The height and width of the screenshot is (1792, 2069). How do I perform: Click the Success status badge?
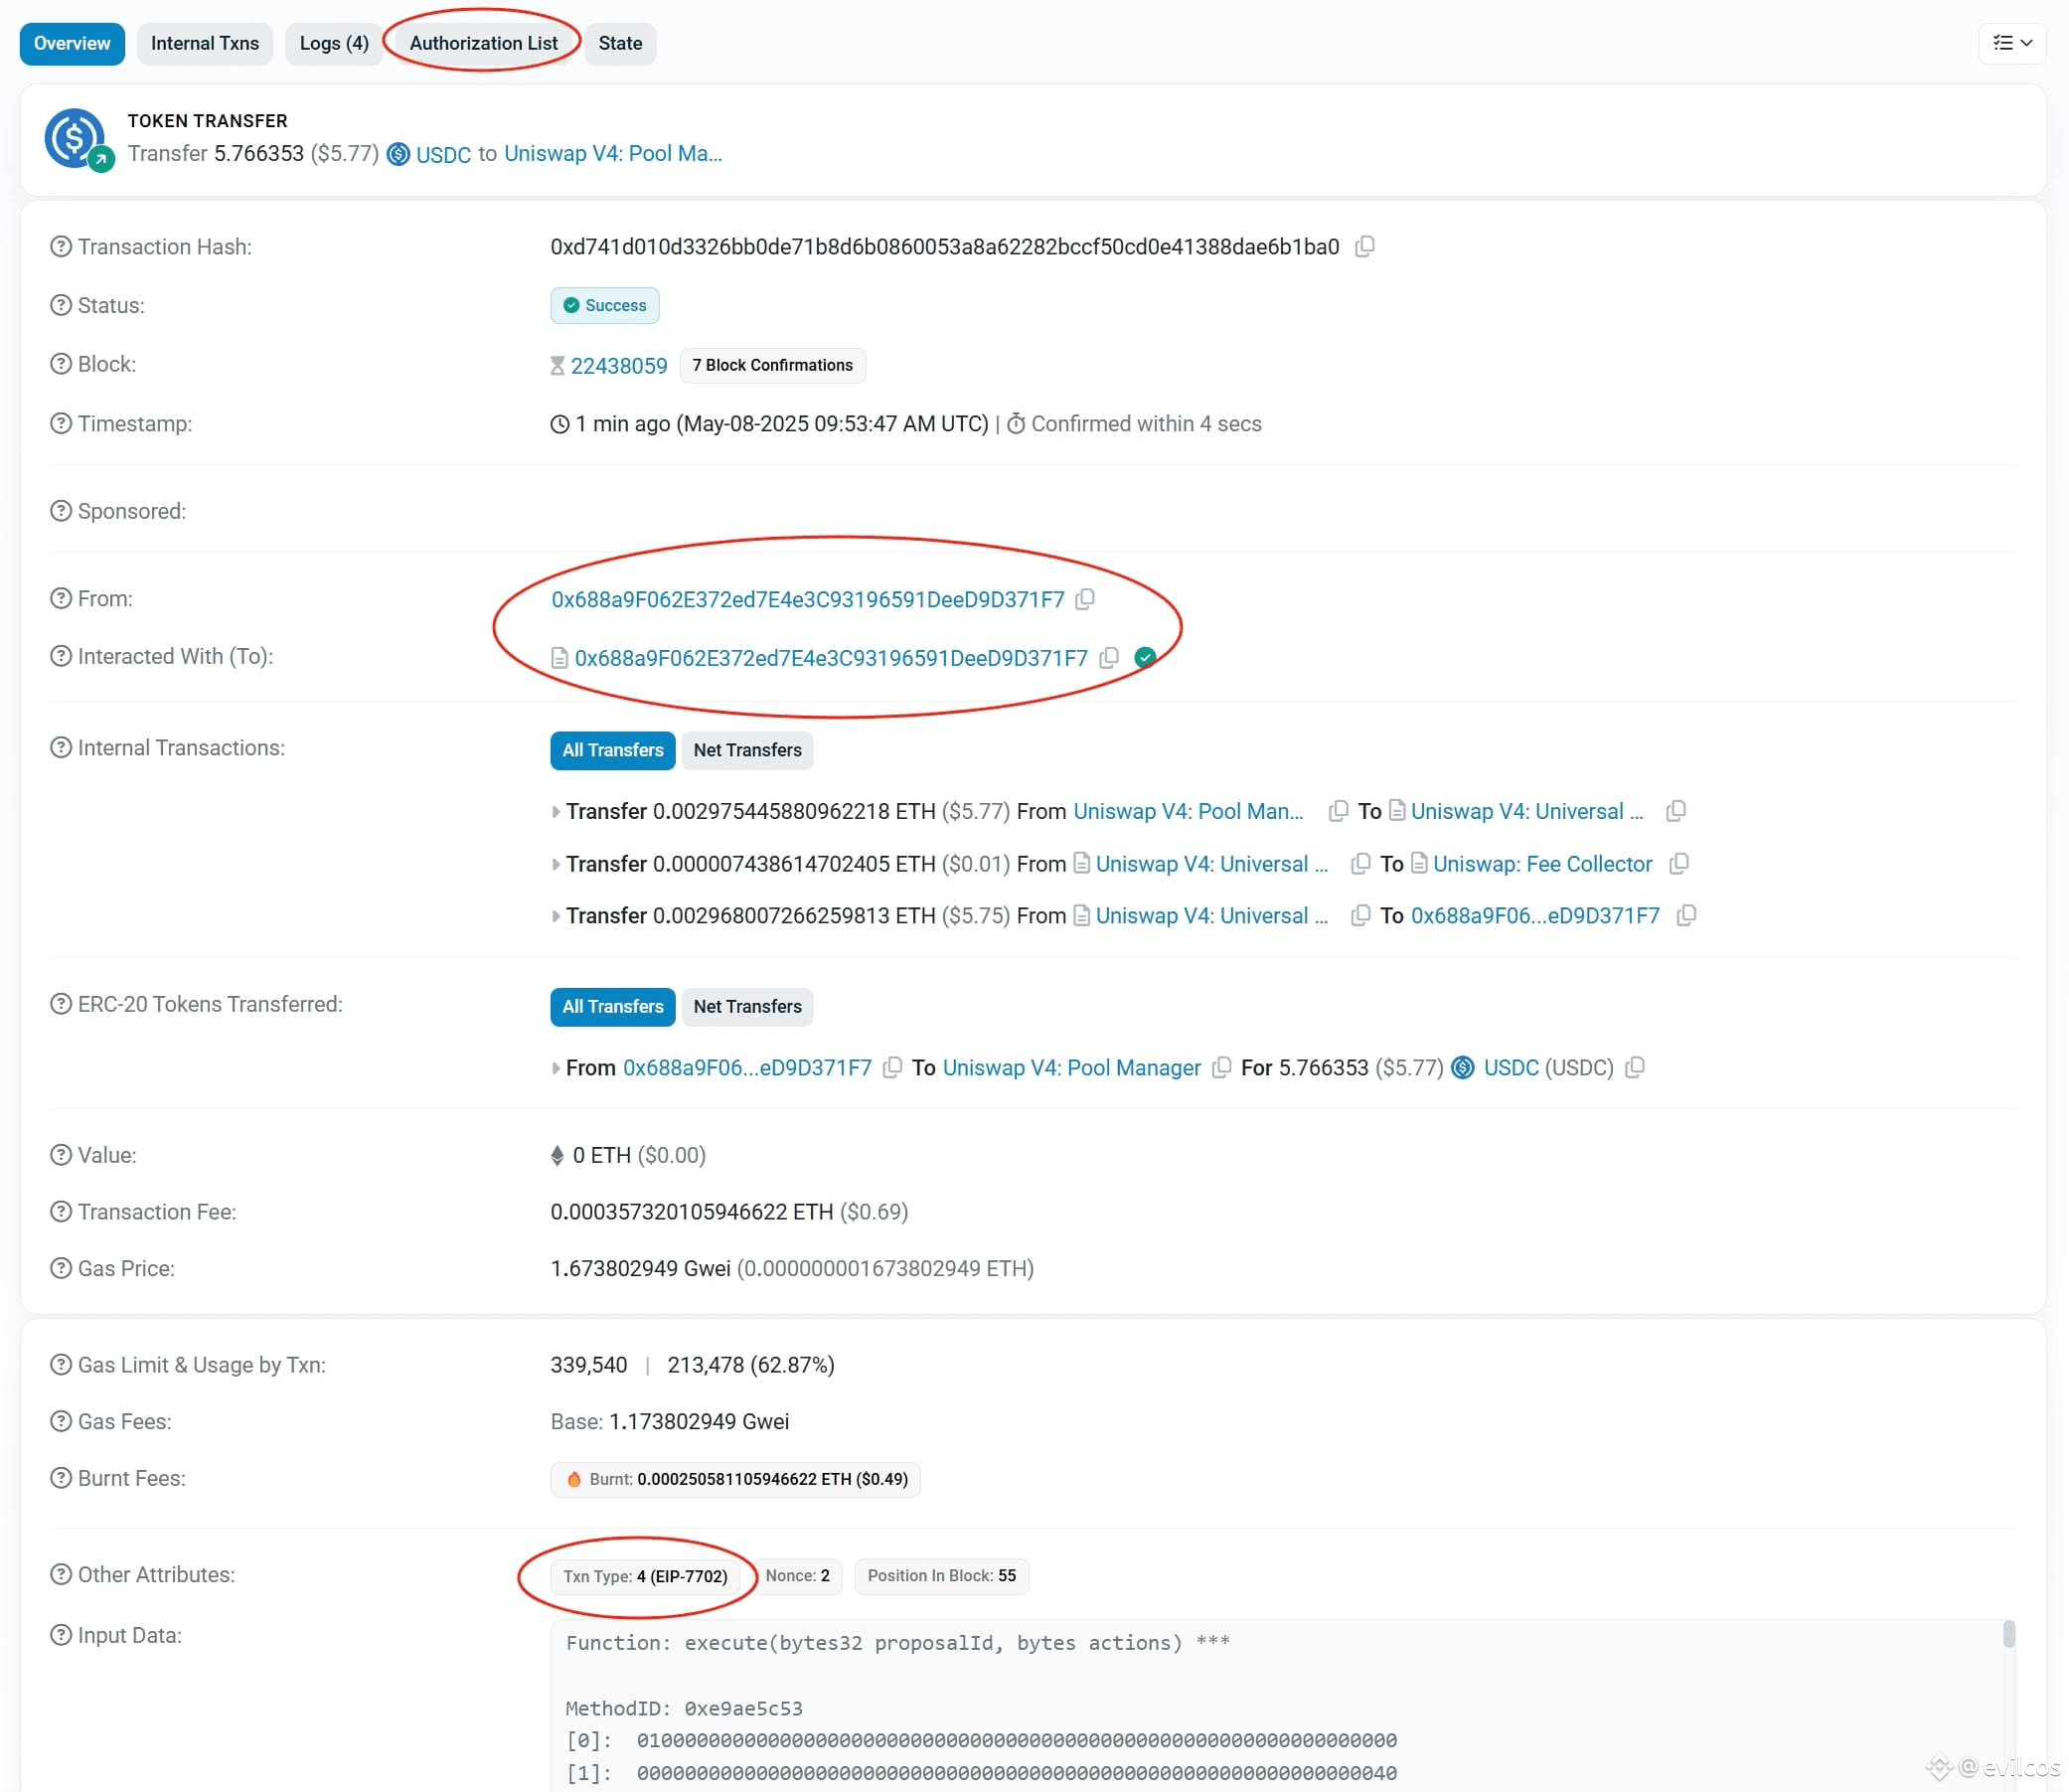(x=605, y=305)
